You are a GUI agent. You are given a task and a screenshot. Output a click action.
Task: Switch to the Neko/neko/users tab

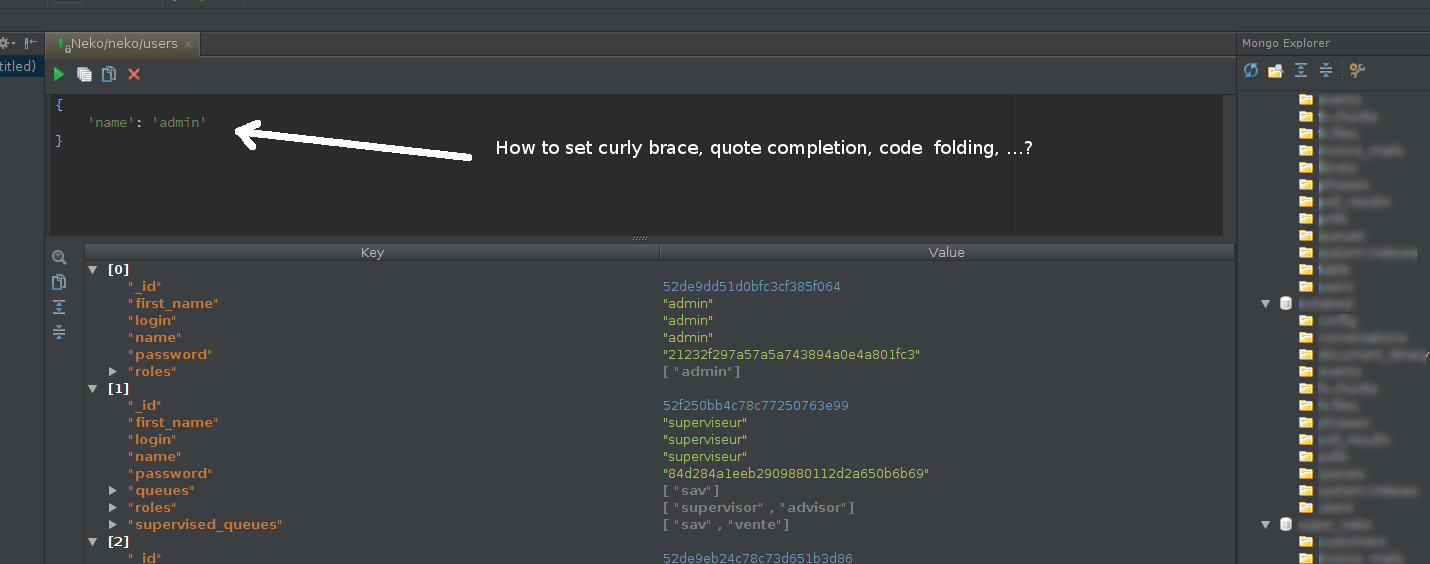click(124, 44)
